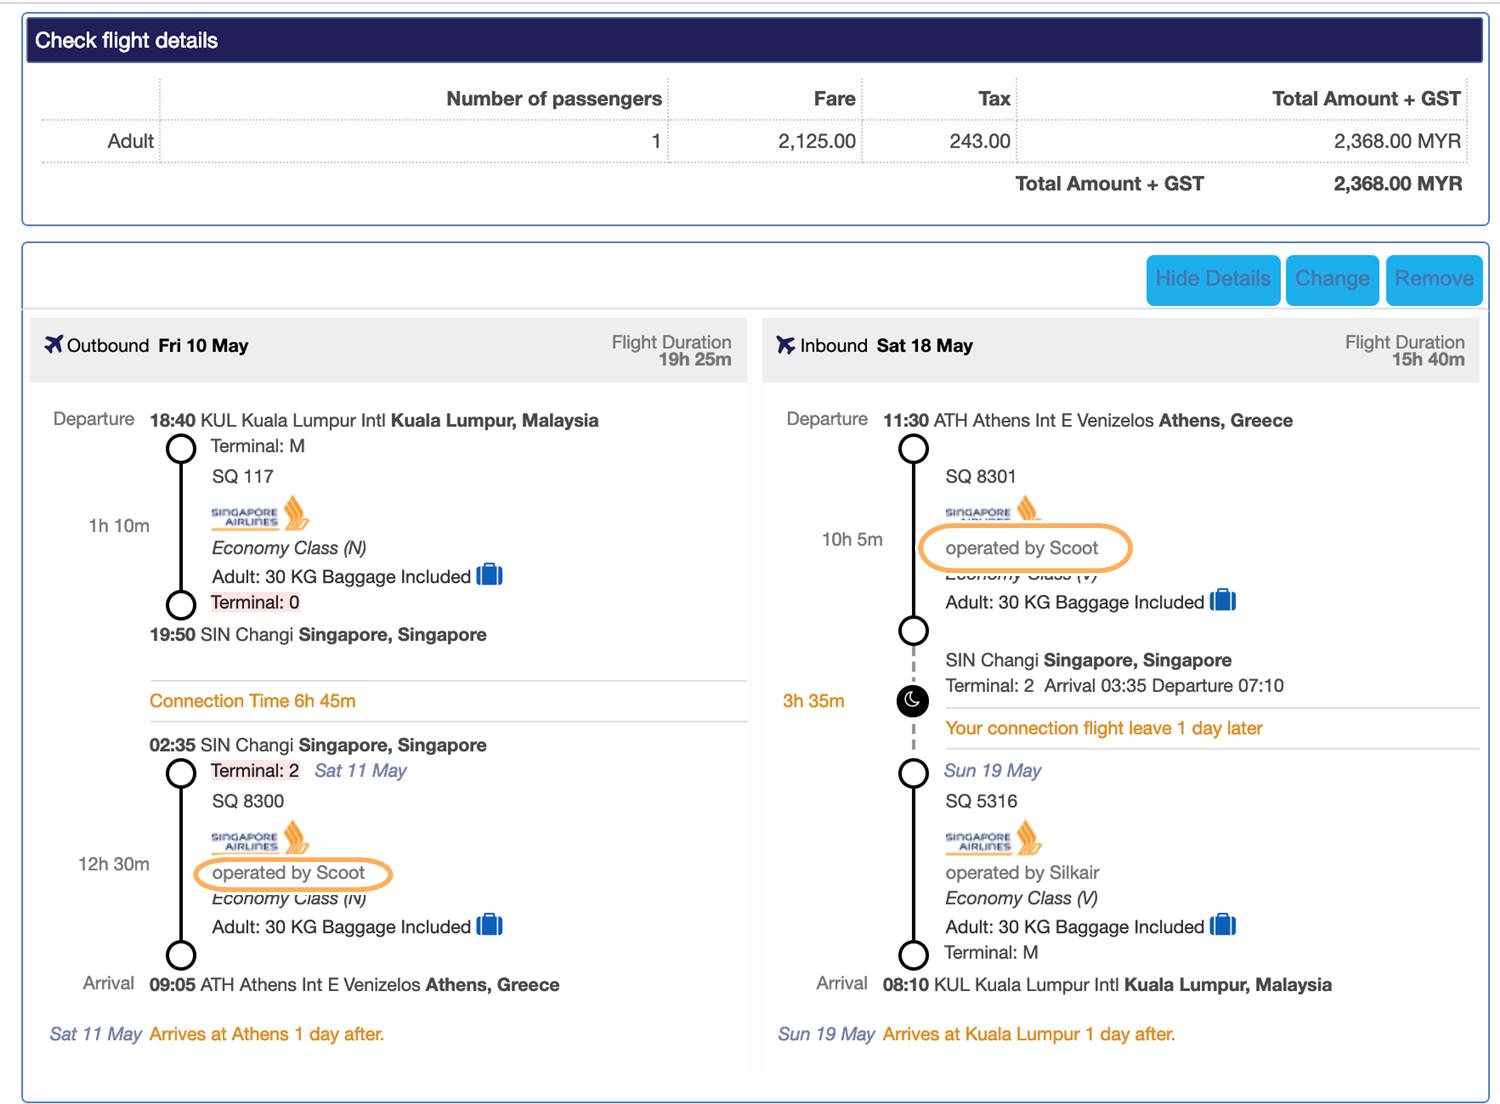1500x1104 pixels.
Task: Click 'Terminal: 2 Arrival 03:35 Departure 07:10' line
Action: tap(1114, 686)
